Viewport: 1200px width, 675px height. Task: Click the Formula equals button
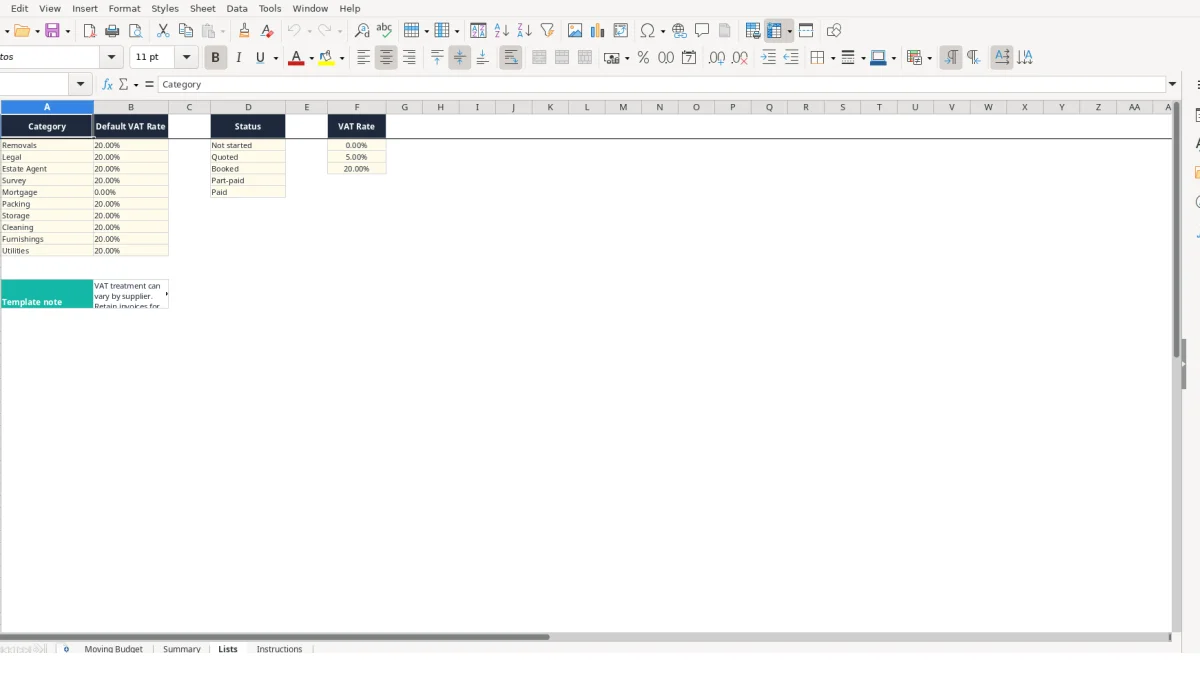[x=150, y=85]
